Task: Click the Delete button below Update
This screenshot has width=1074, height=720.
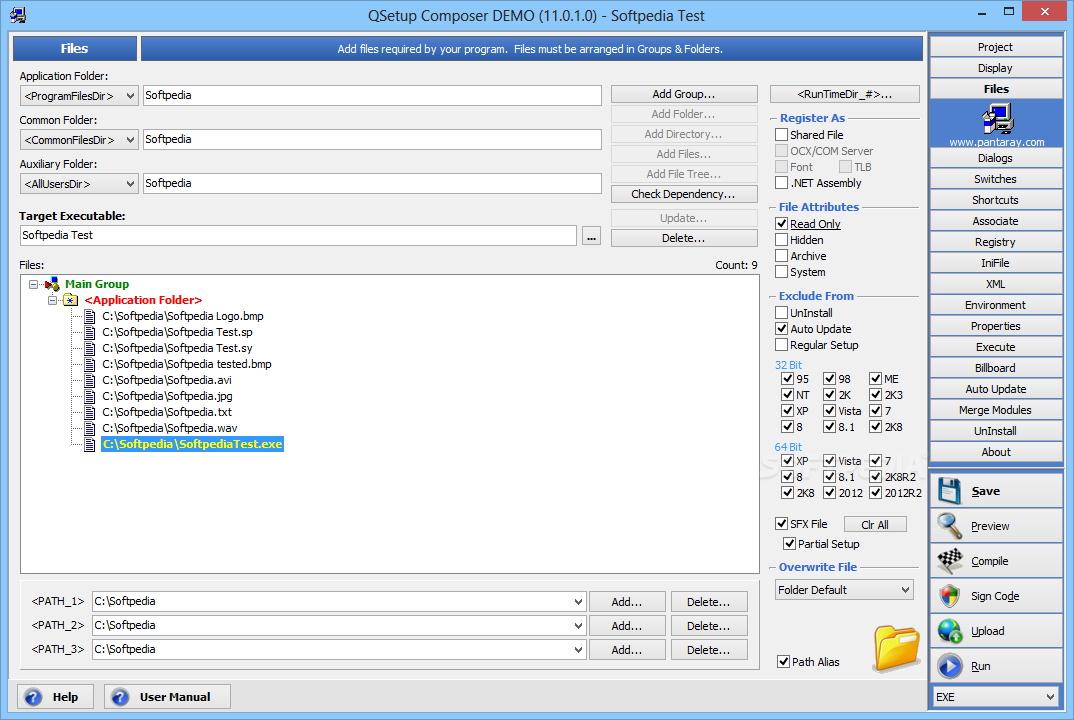Action: pos(684,238)
